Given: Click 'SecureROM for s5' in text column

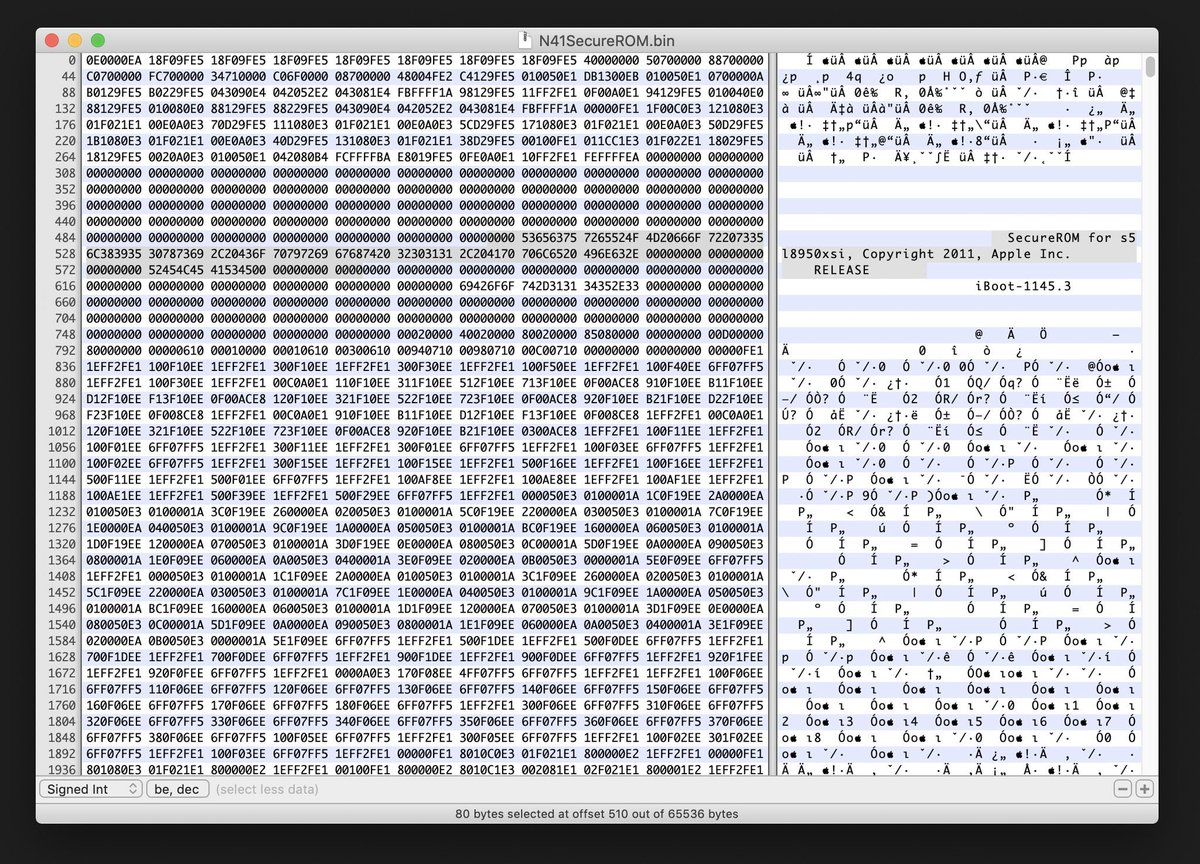Looking at the screenshot, I should tap(1071, 237).
